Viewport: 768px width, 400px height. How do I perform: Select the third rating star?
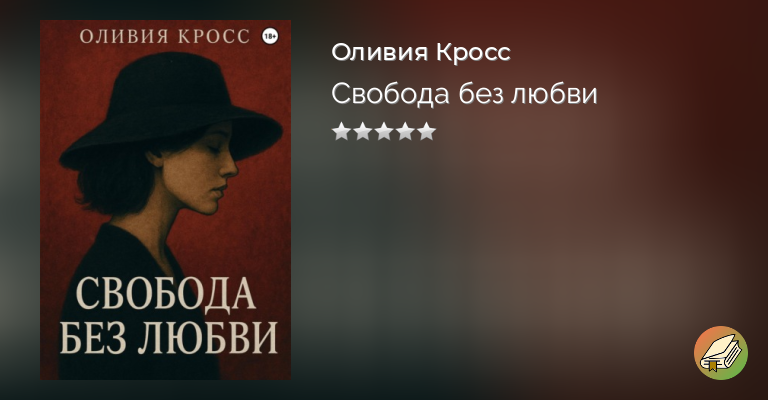pos(384,131)
